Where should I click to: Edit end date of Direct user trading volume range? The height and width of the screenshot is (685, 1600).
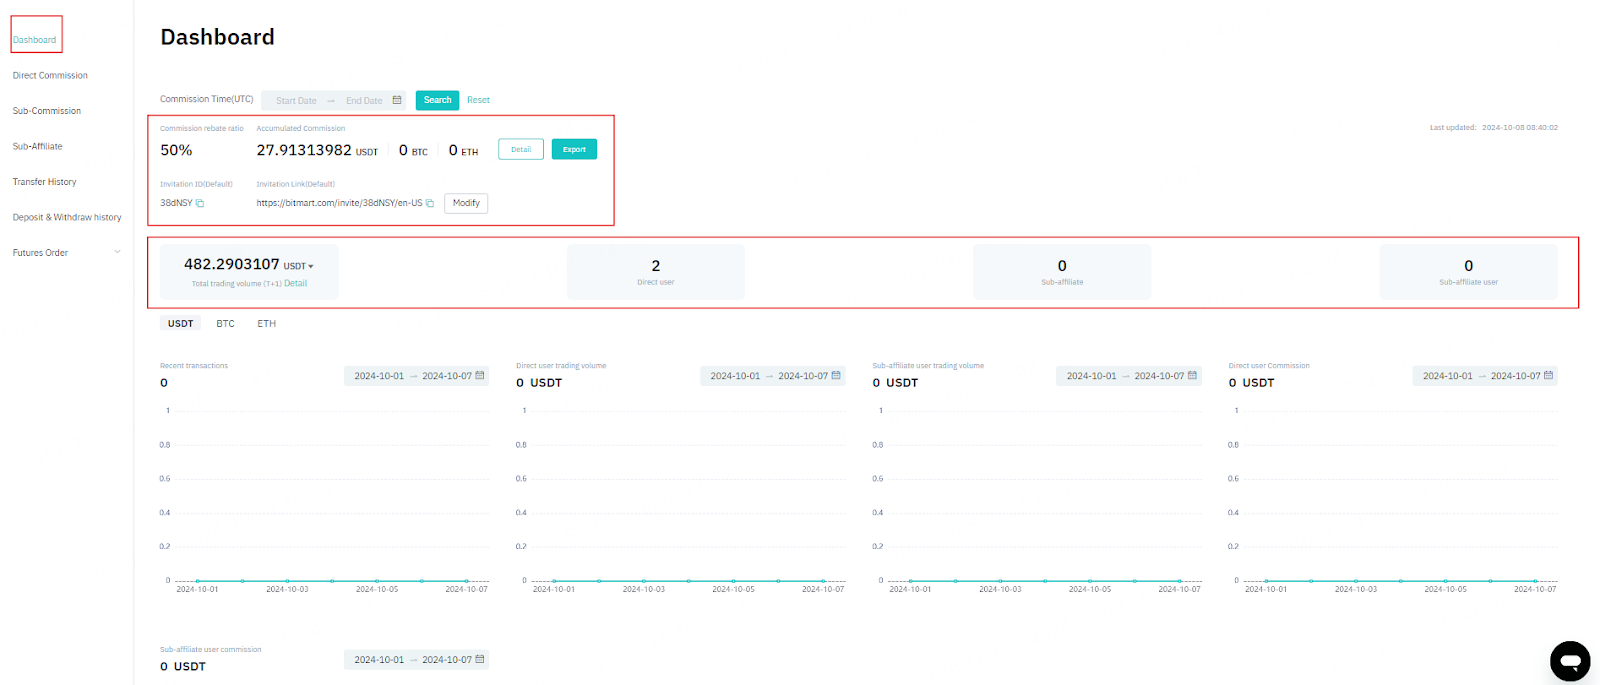pyautogui.click(x=803, y=376)
